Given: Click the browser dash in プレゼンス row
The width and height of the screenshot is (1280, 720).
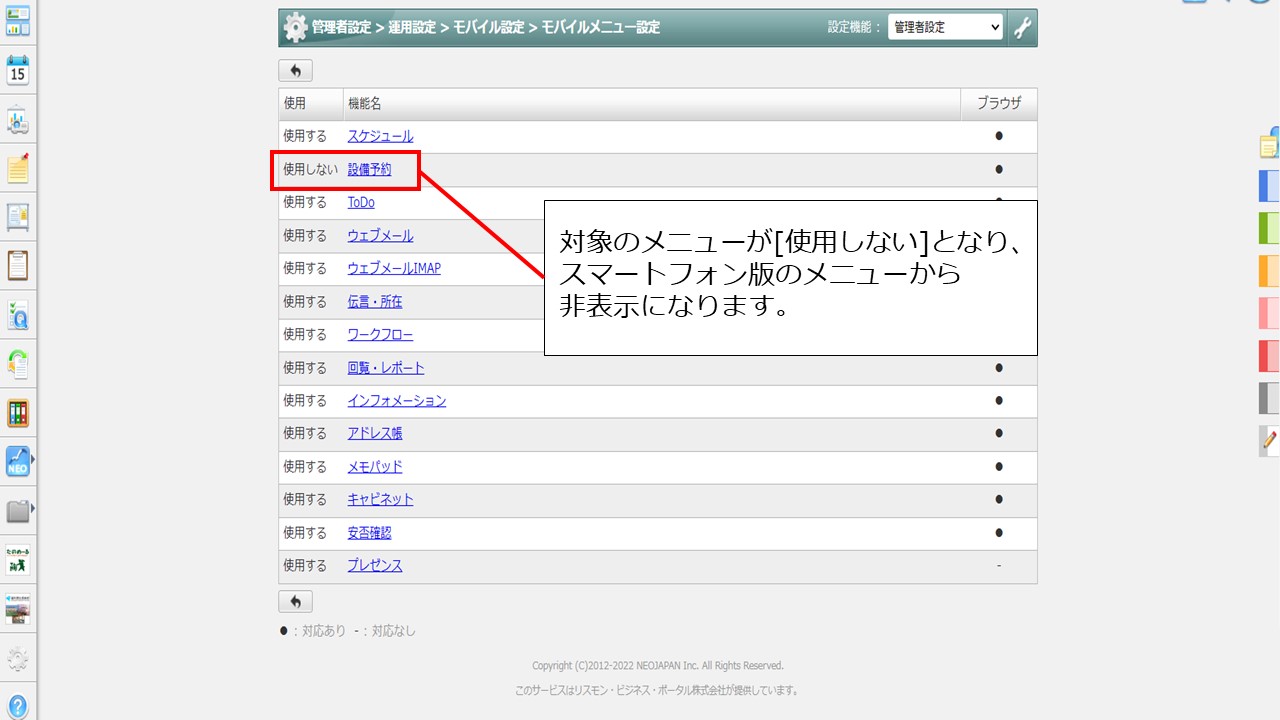Looking at the screenshot, I should [x=999, y=565].
